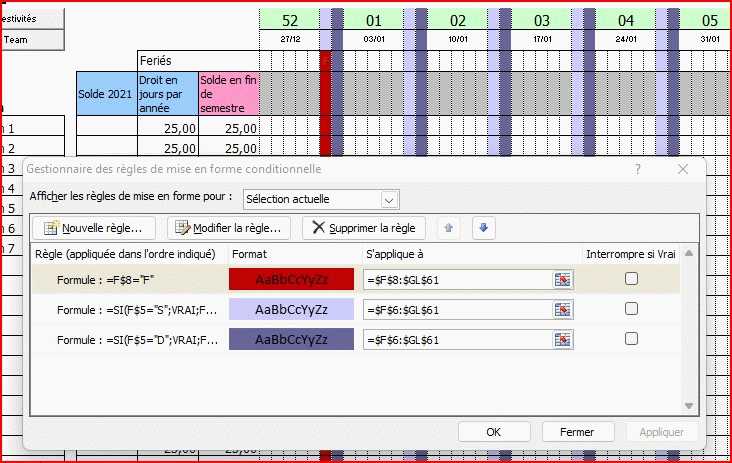The height and width of the screenshot is (463, 732).
Task: Select the red format preview swatch
Action: (291, 280)
